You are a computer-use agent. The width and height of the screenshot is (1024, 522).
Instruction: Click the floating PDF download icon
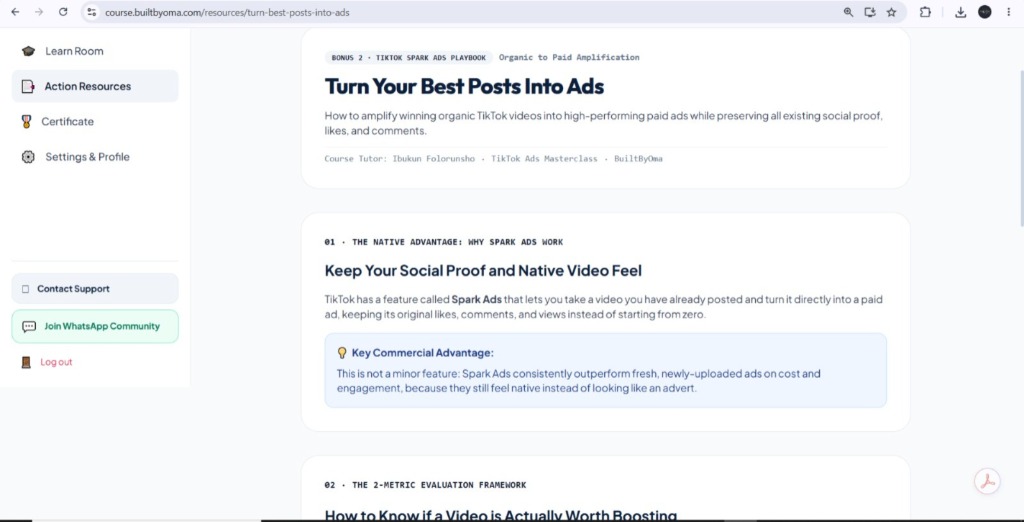click(987, 481)
